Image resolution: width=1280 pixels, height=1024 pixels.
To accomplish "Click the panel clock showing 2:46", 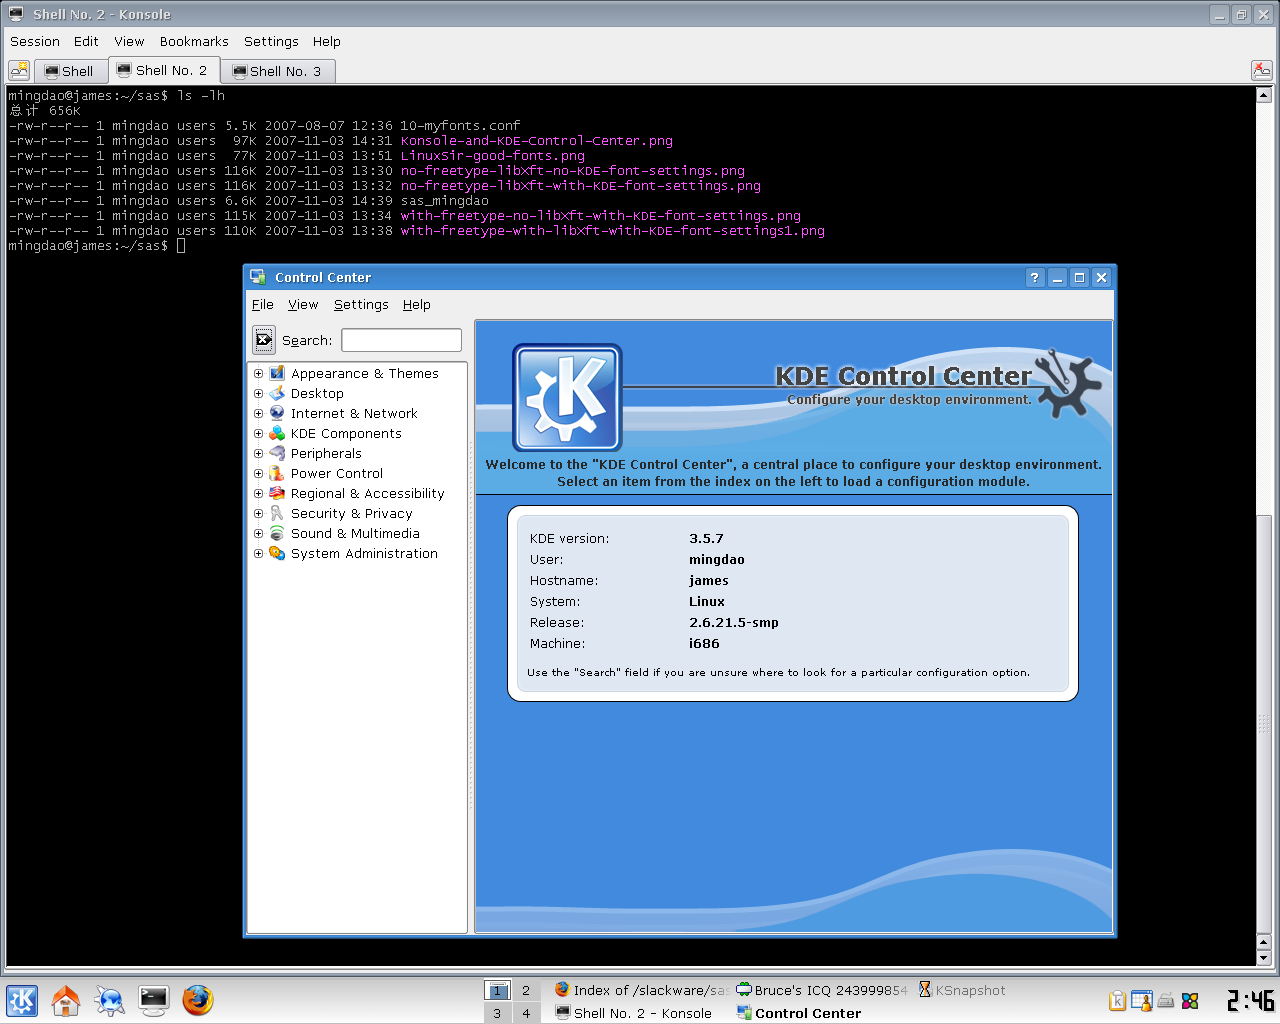I will pyautogui.click(x=1250, y=1000).
